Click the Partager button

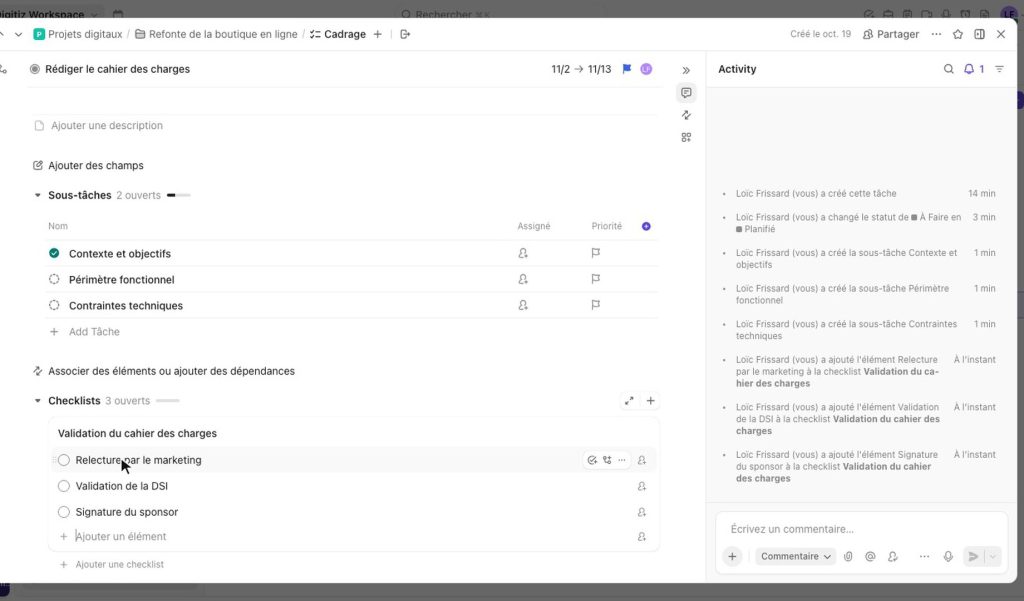point(891,34)
